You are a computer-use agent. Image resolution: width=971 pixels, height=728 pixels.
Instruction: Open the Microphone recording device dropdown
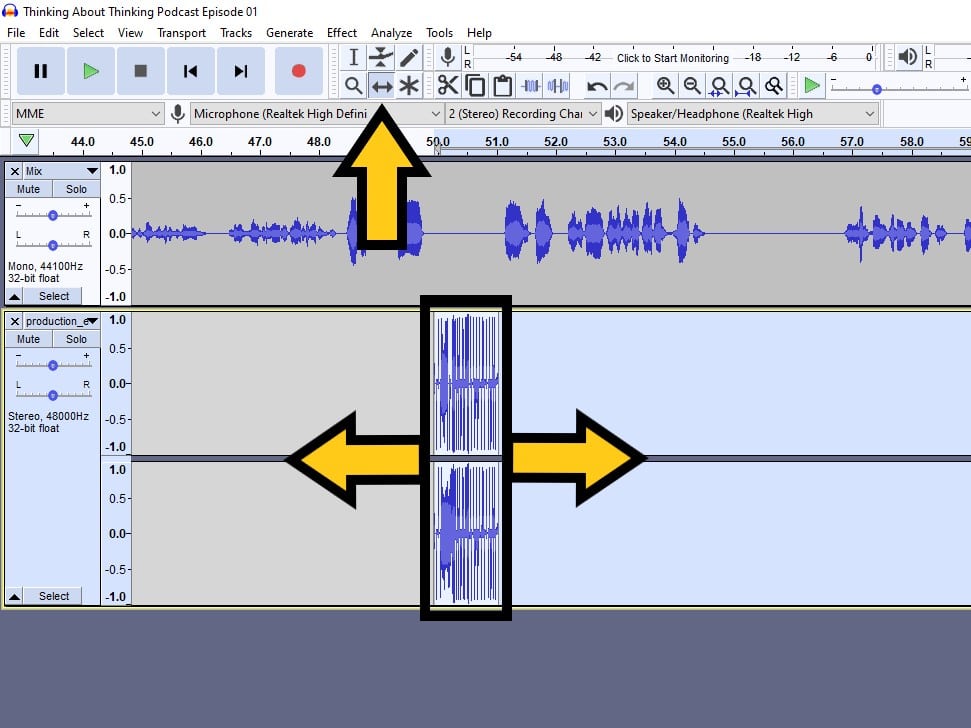pos(316,114)
